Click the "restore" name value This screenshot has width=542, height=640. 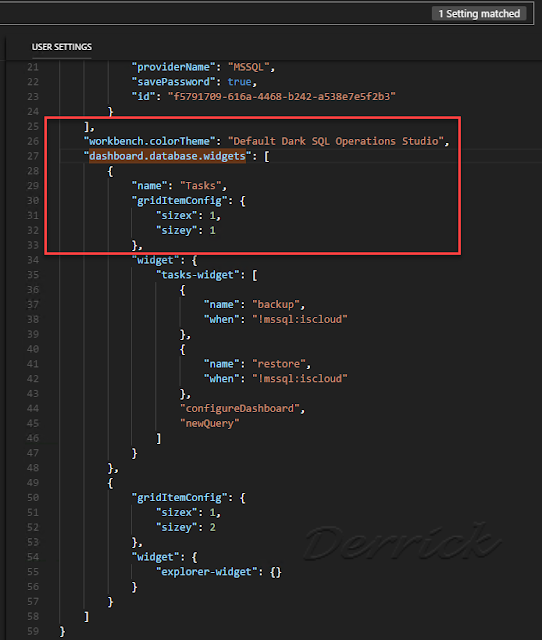[x=279, y=364]
